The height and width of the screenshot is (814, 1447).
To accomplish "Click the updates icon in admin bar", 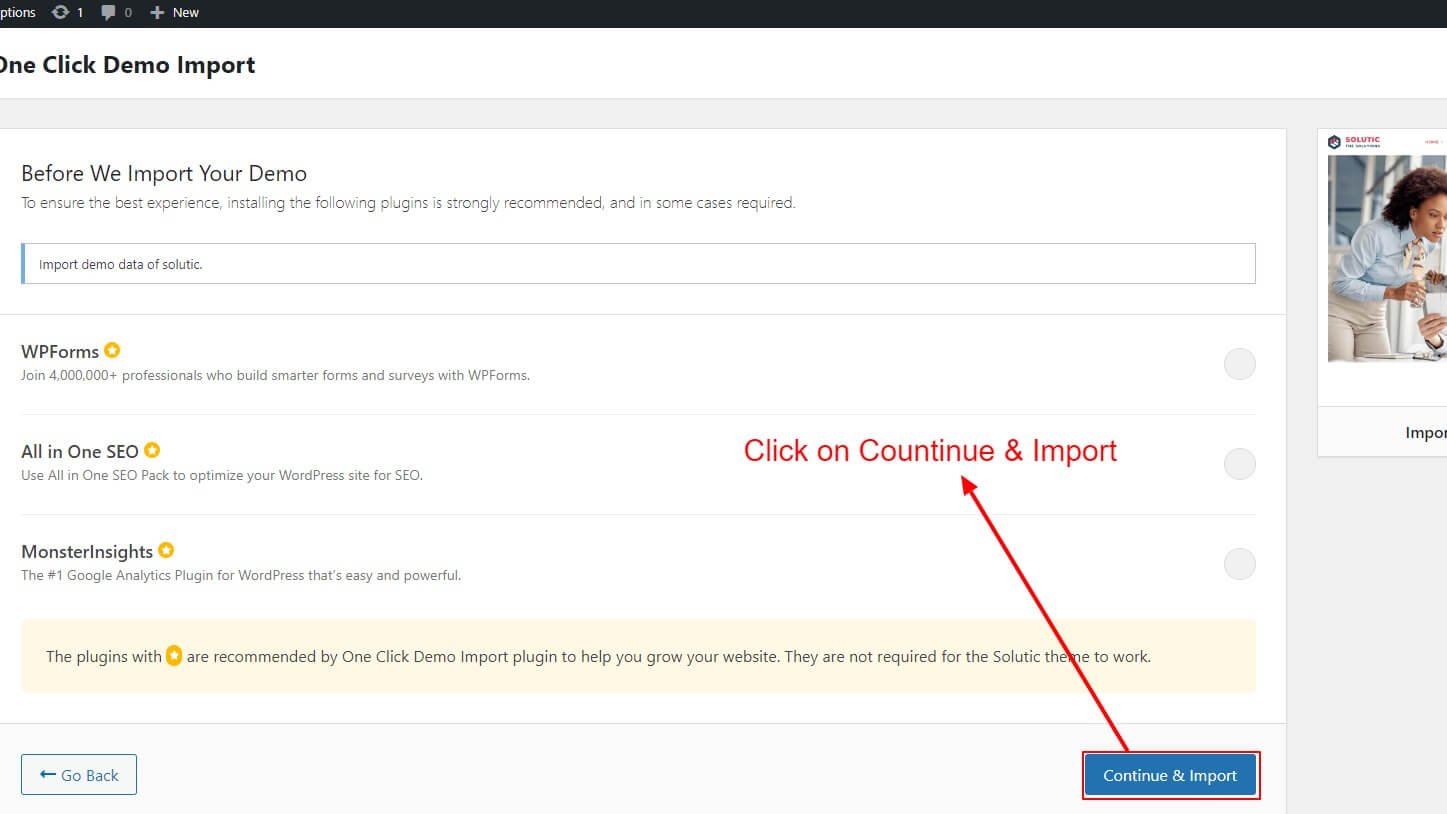I will pyautogui.click(x=60, y=13).
